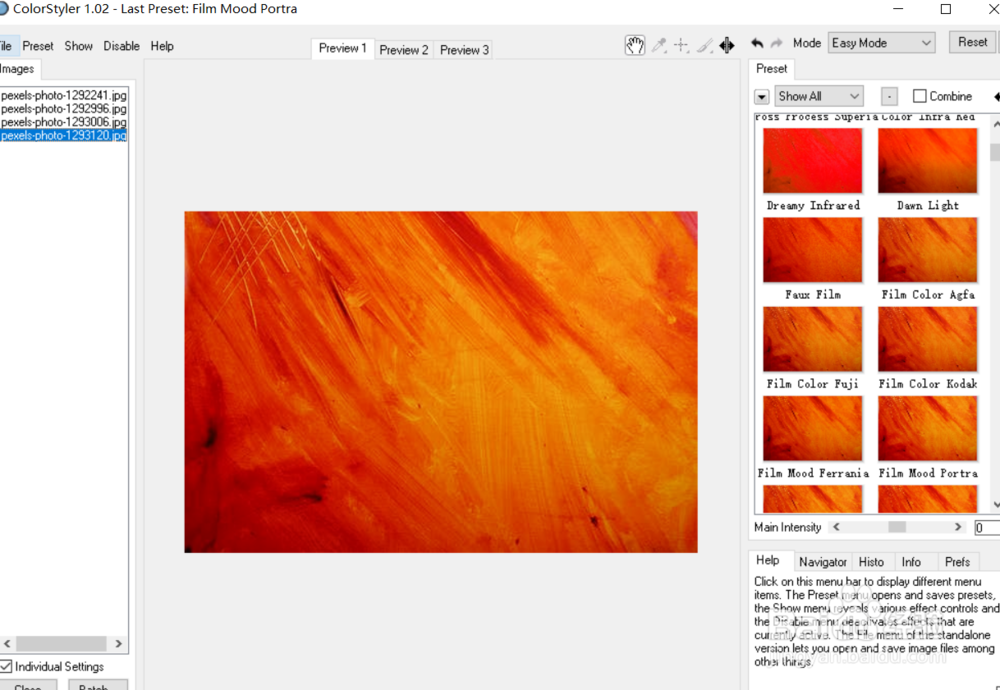Viewport: 1000px width, 690px height.
Task: Apply the Film Color Fuji preset thumbnail
Action: [812, 339]
